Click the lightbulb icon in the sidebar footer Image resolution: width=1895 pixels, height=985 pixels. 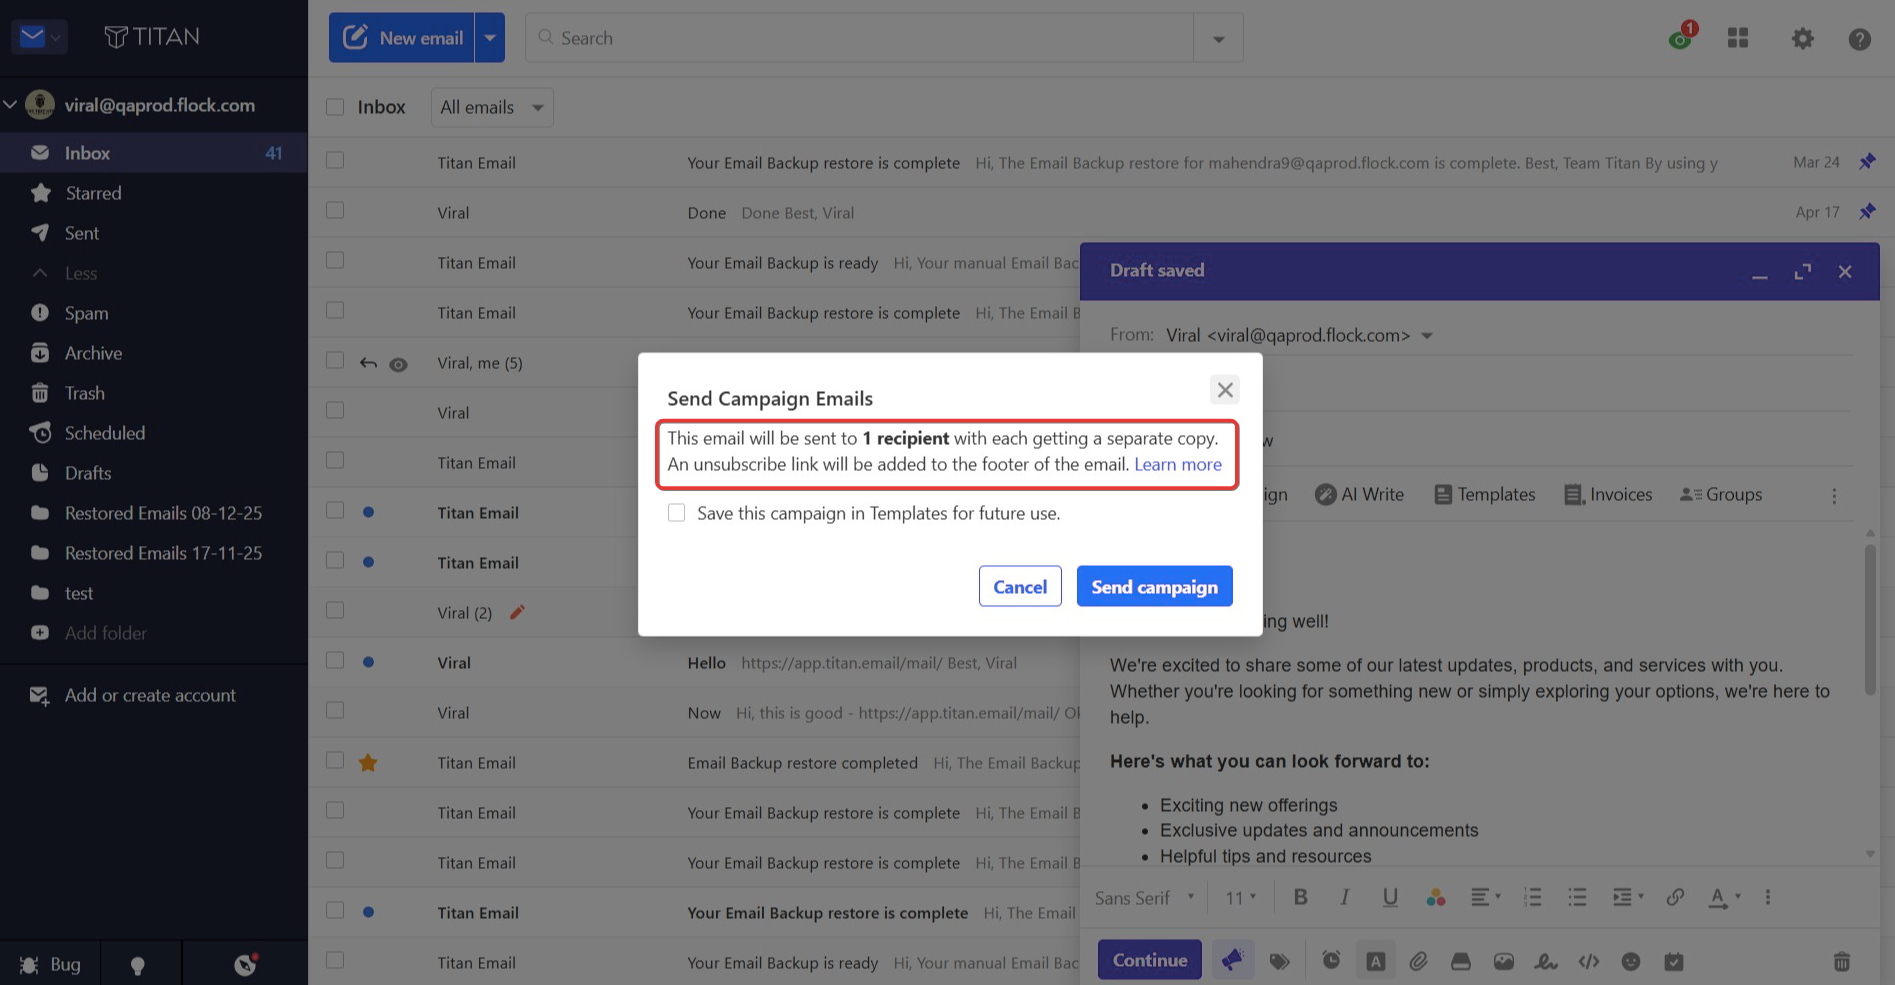[x=138, y=964]
